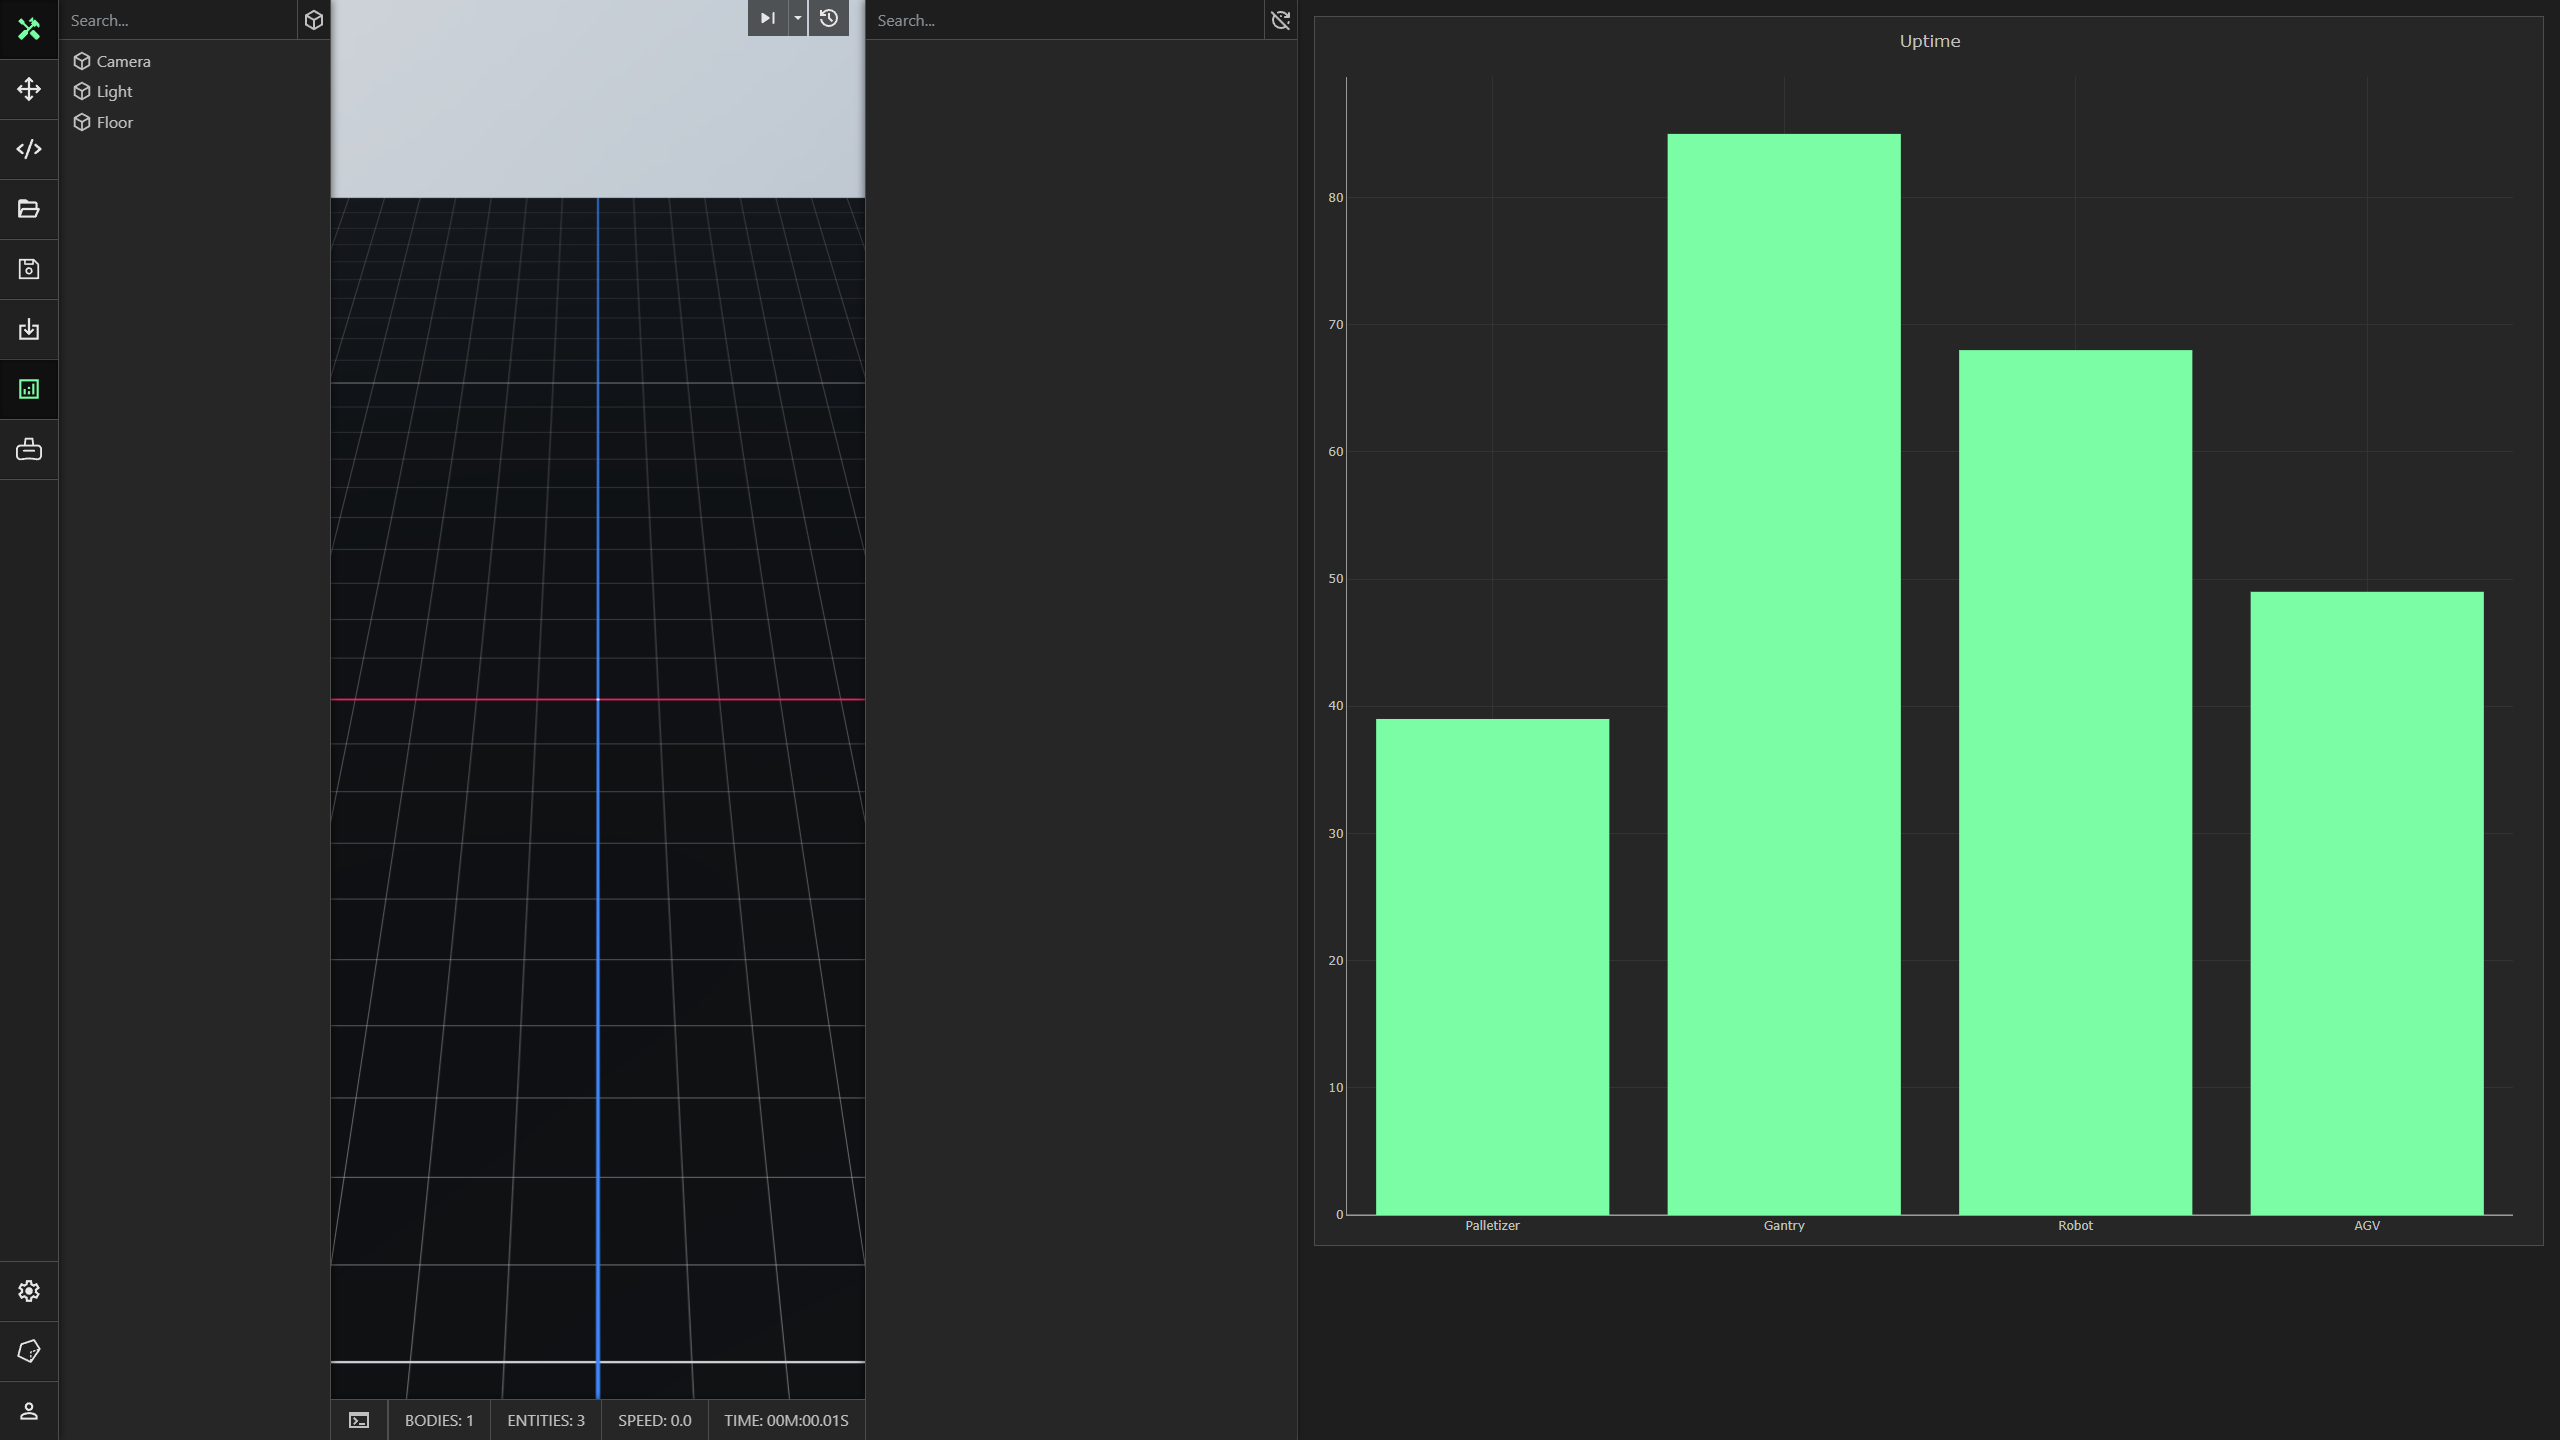Click the Gantry bar in chart
Viewport: 2560px width, 1440px height.
(1784, 674)
